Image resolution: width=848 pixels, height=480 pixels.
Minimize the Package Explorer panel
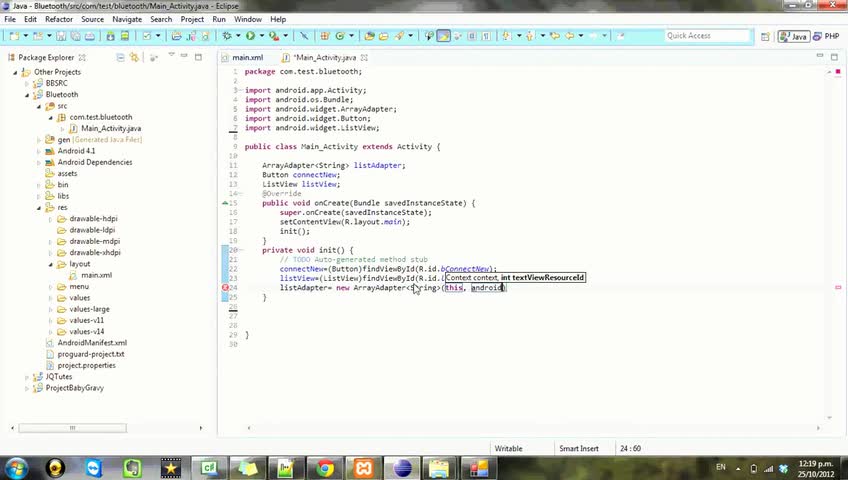tap(184, 56)
